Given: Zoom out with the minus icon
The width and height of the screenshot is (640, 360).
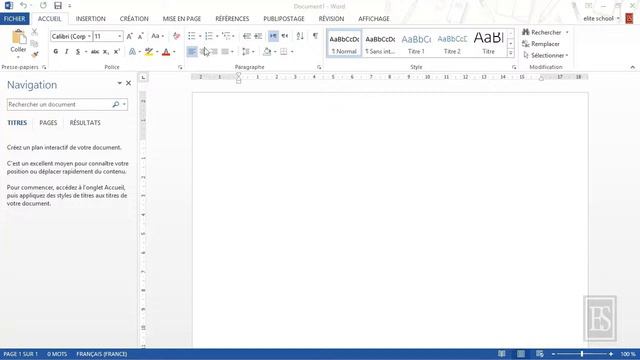Looking at the screenshot, I should pos(553,354).
